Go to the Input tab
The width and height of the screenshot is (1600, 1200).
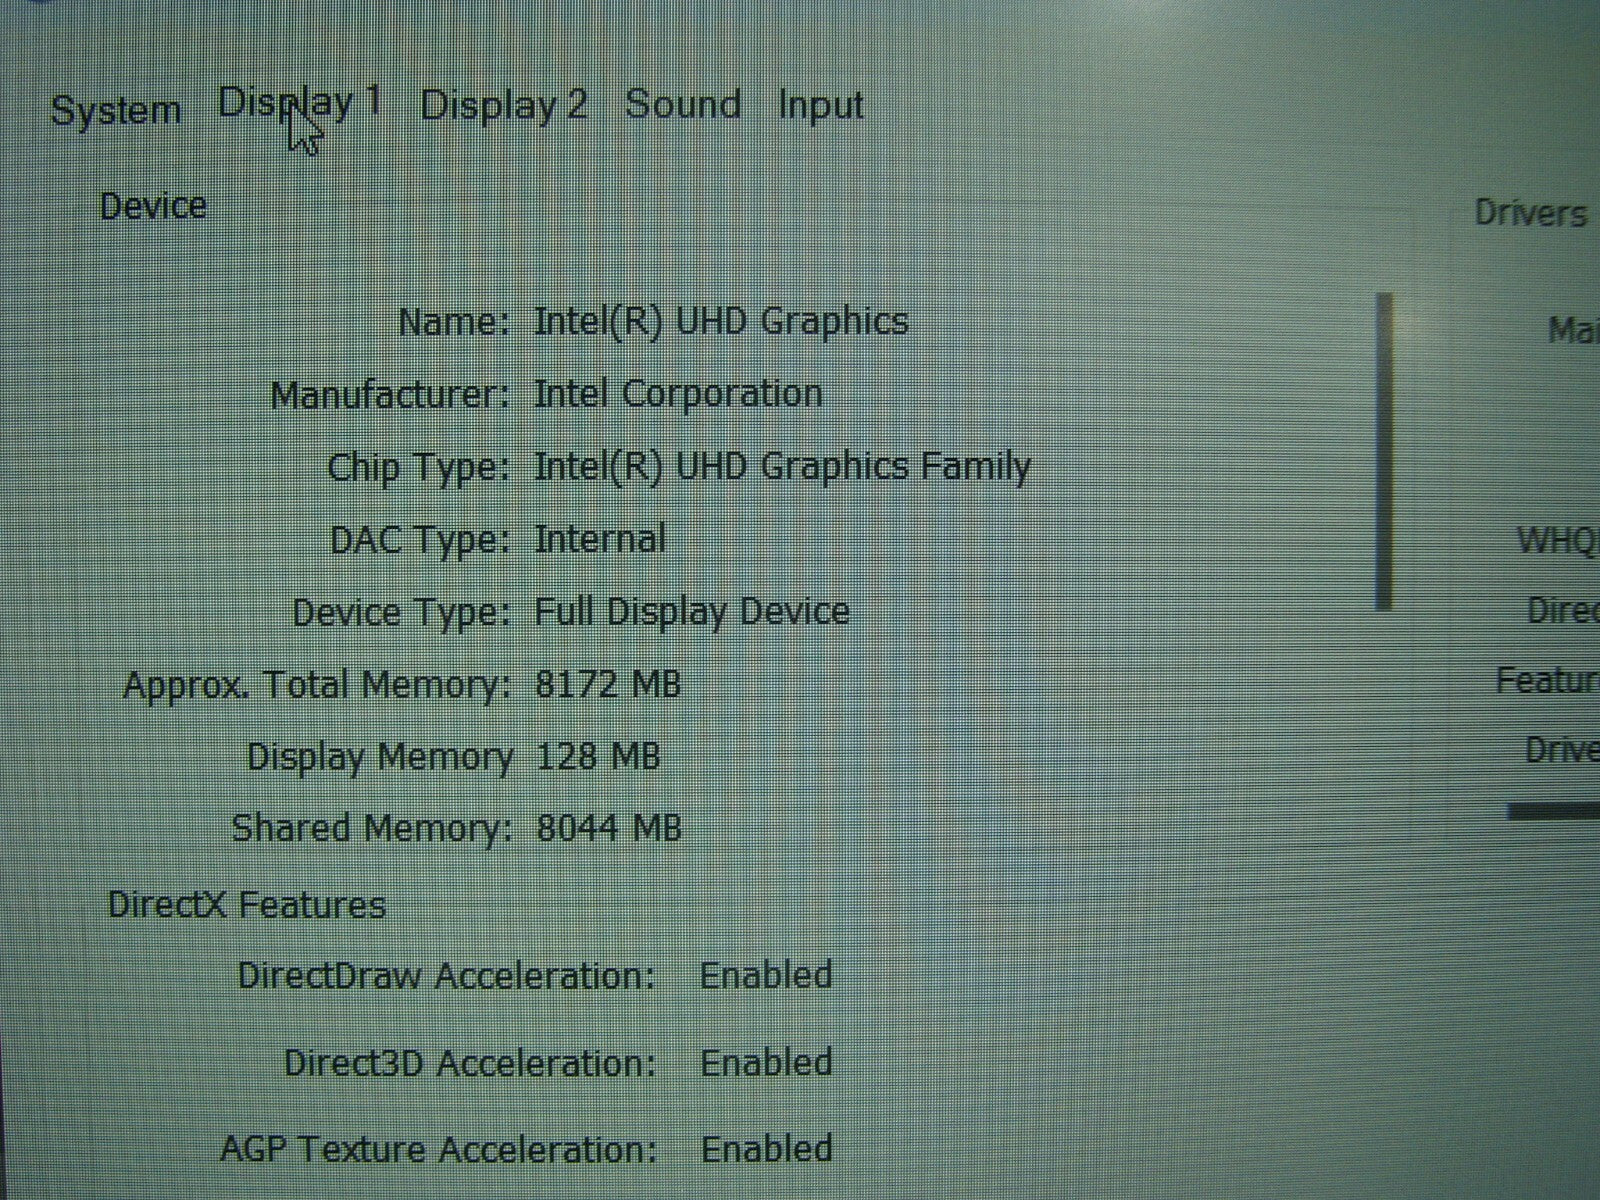click(821, 106)
